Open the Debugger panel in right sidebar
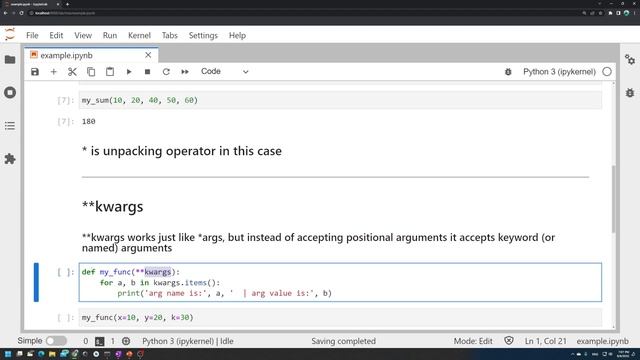The image size is (640, 360). 630,93
